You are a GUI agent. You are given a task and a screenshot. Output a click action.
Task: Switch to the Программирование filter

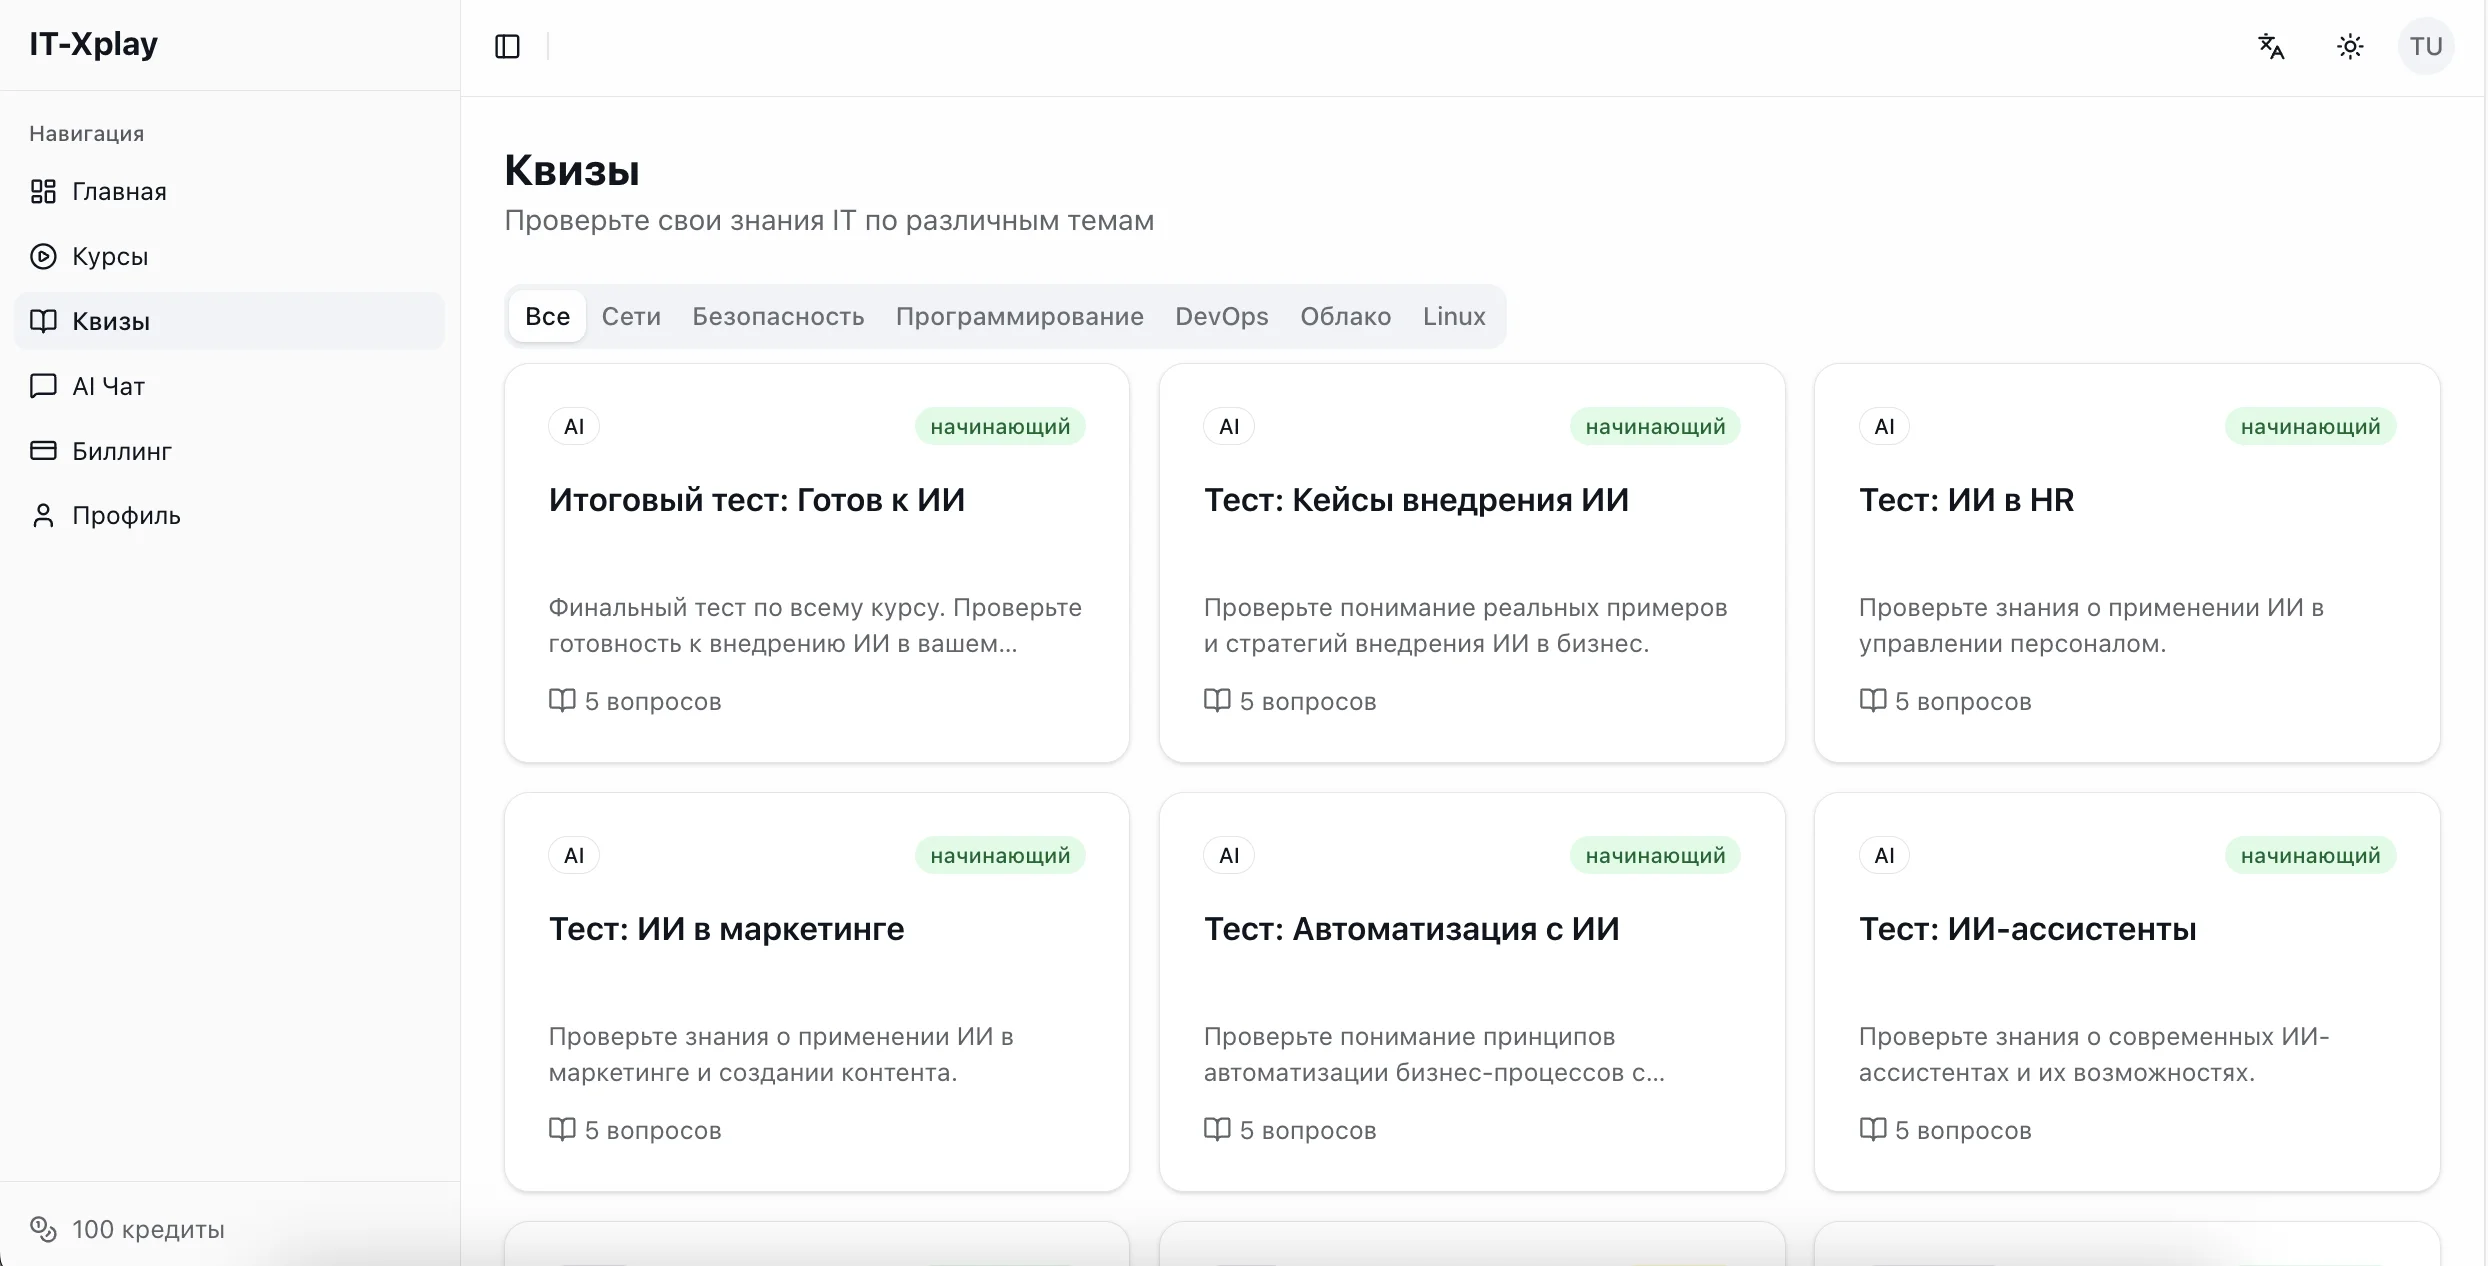[x=1019, y=316]
